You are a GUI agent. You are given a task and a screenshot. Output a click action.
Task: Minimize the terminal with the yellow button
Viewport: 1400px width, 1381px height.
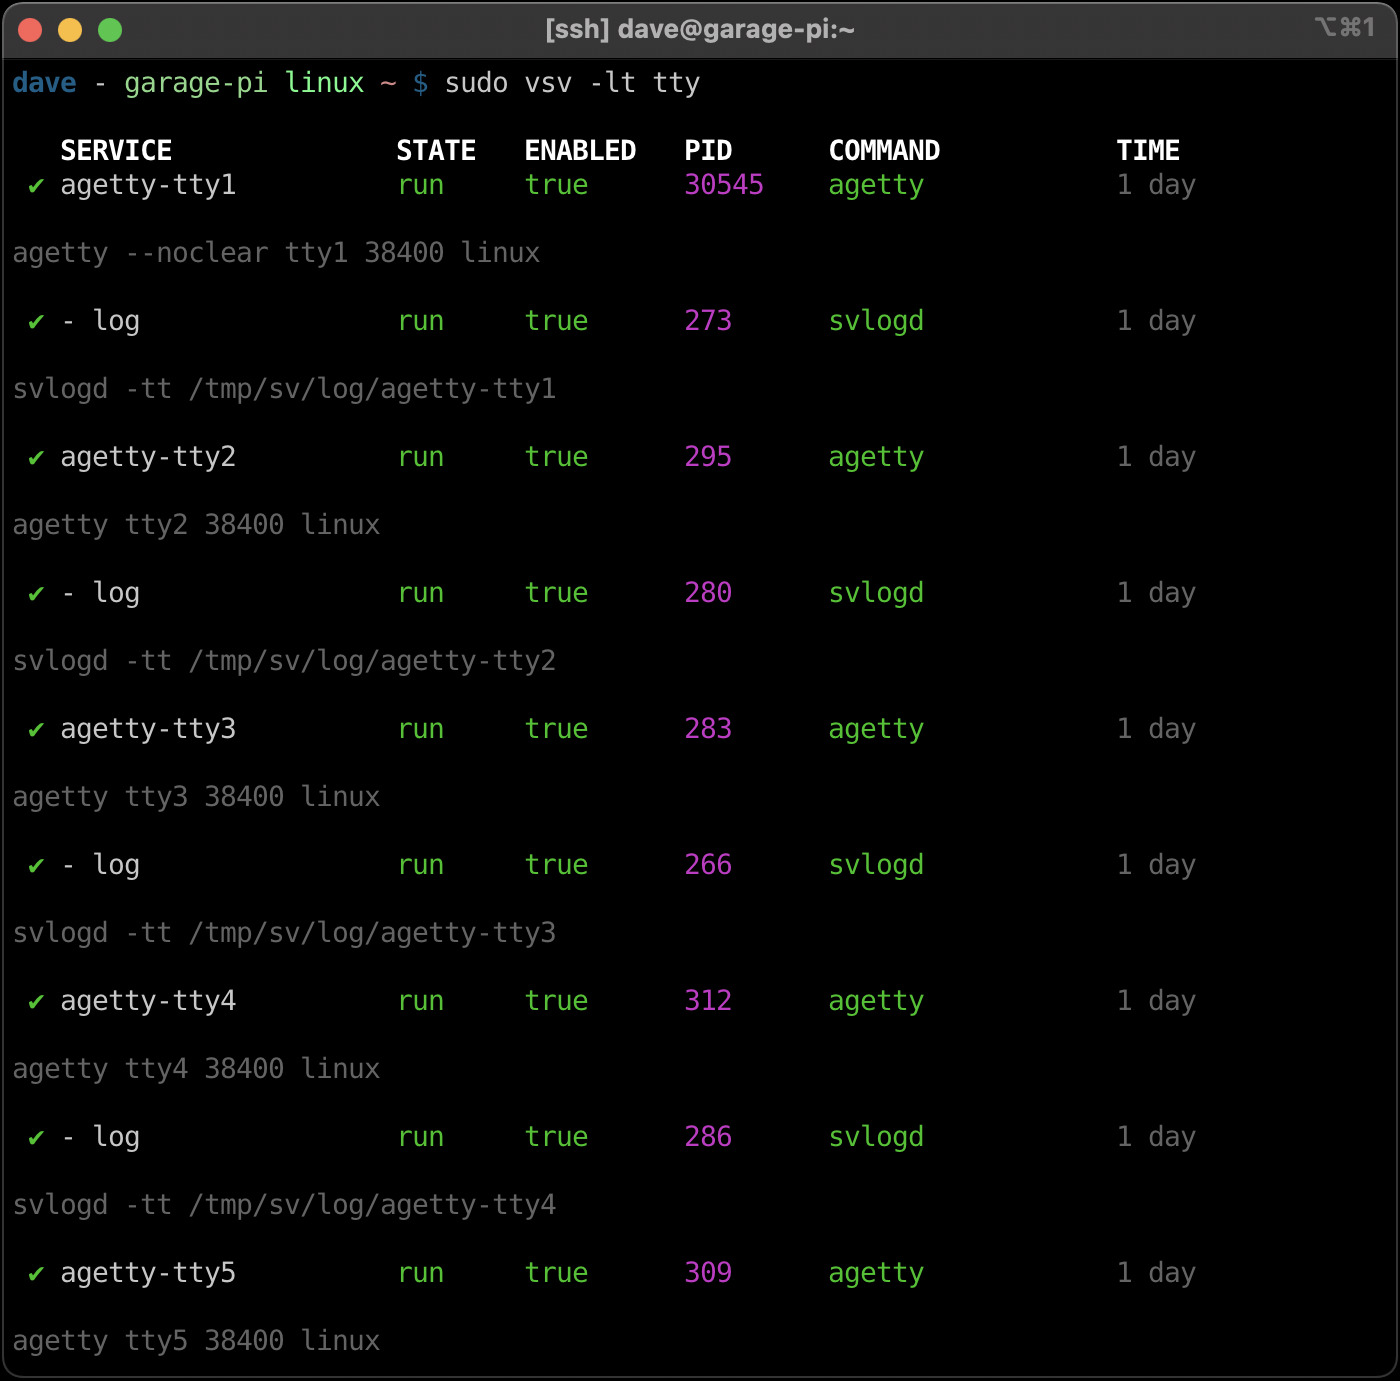pos(70,30)
